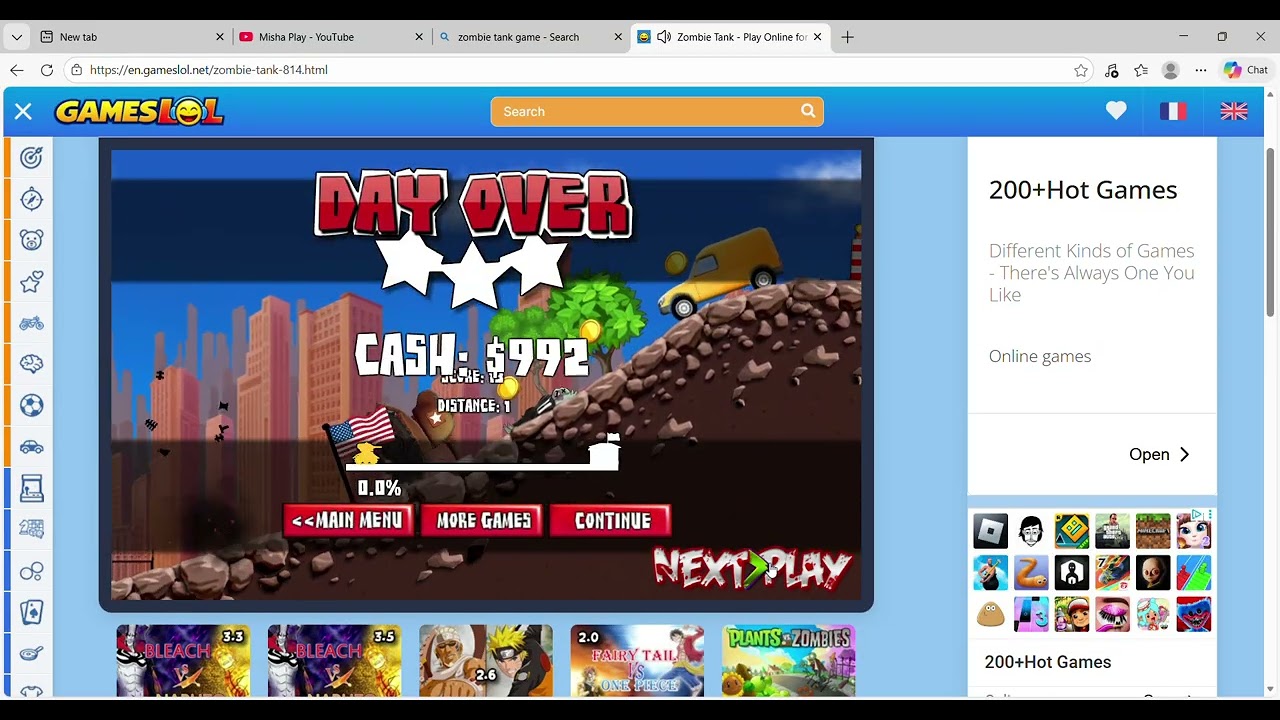
Task: Select the frying pan cooking category
Action: (x=31, y=654)
